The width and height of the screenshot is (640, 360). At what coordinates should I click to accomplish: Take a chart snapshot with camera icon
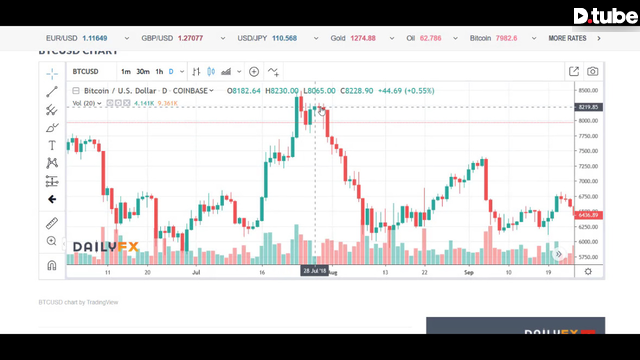593,71
